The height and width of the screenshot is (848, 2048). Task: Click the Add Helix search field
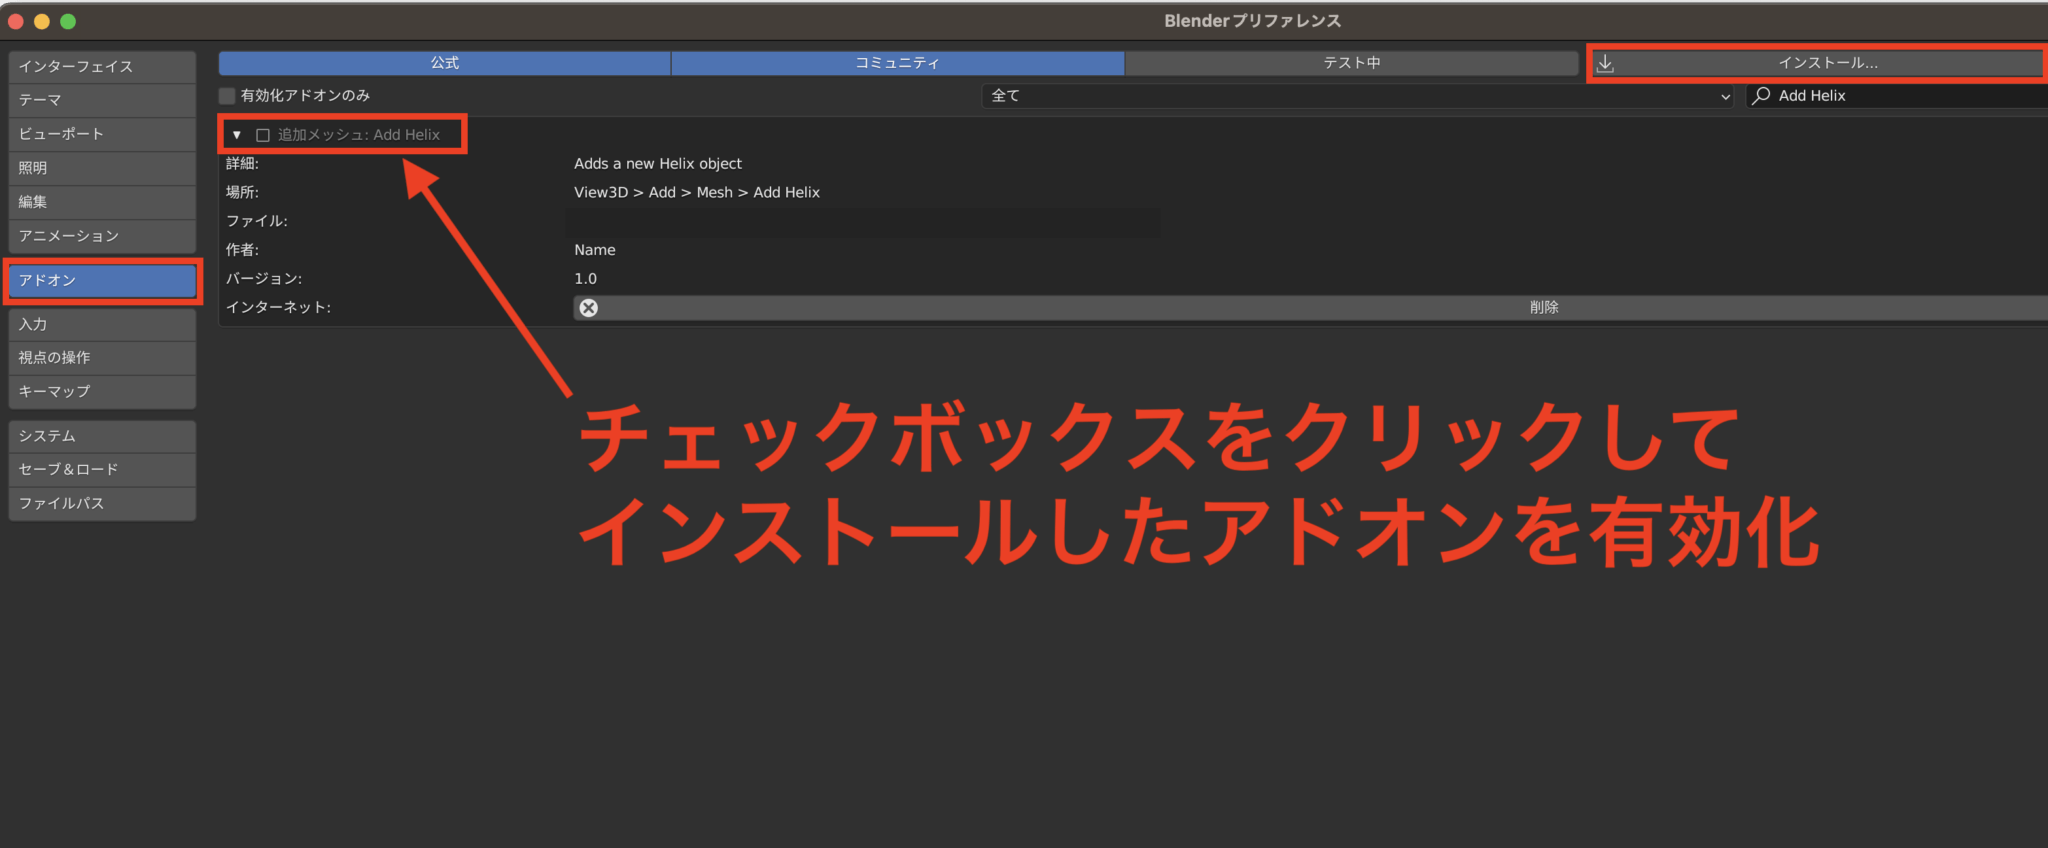(1897, 96)
